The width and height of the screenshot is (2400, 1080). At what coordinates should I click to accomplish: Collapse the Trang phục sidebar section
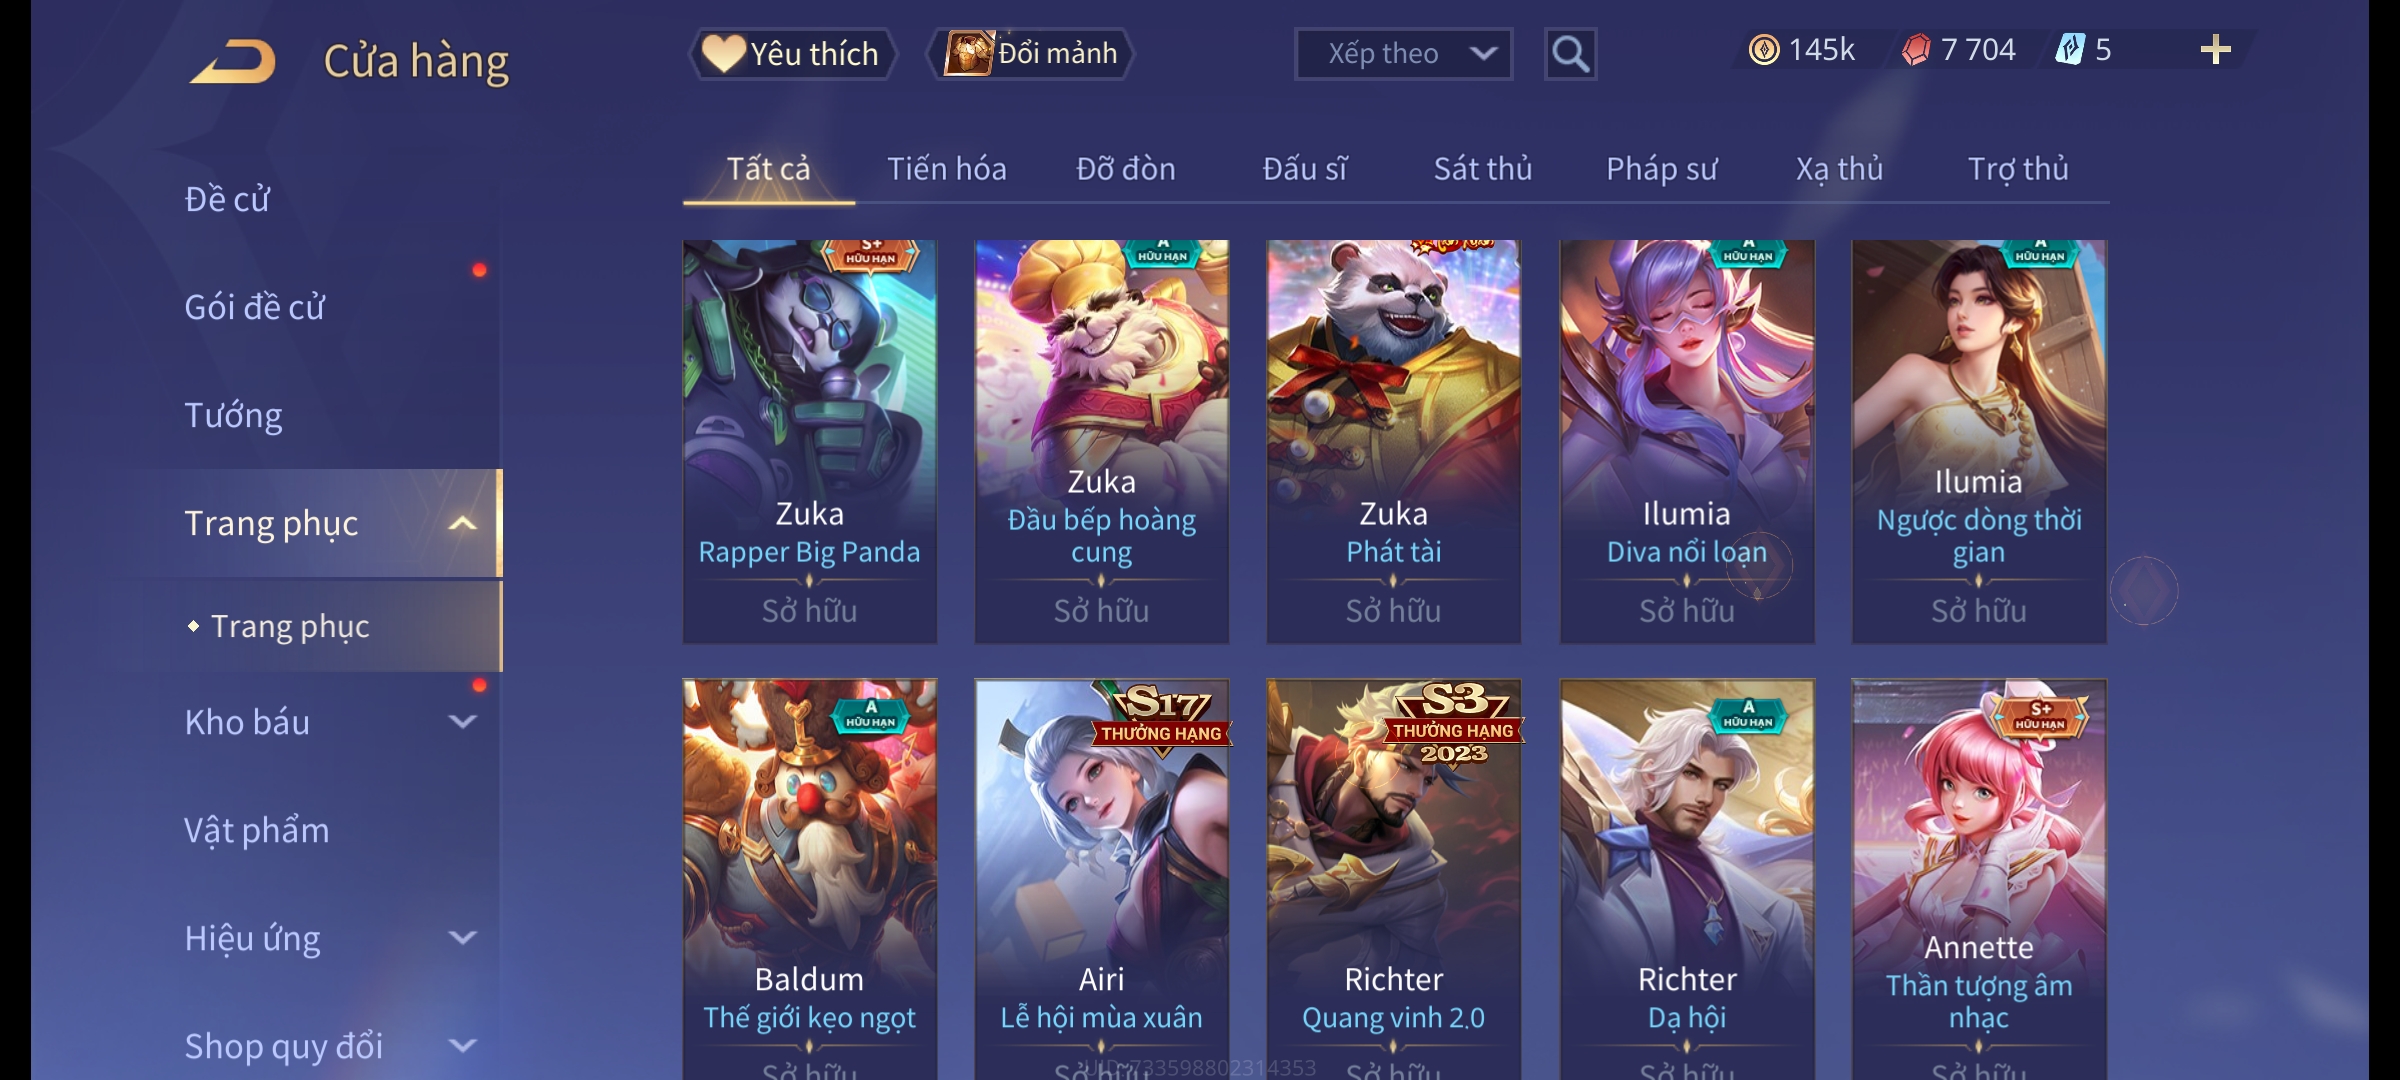point(462,524)
